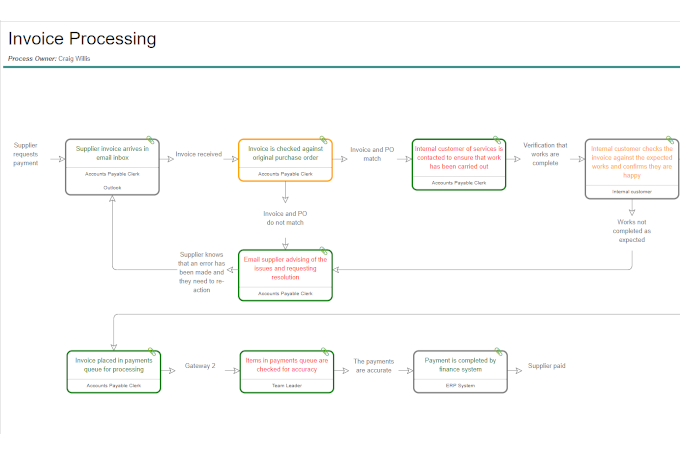Viewport: 680px width, 454px height.
Task: Select 'Supplier invoice arrives in email inbox' activity
Action: pyautogui.click(x=112, y=167)
